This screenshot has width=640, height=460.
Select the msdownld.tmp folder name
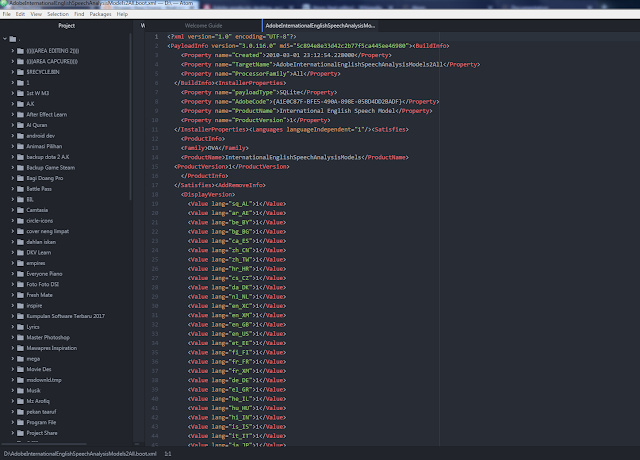click(x=44, y=380)
